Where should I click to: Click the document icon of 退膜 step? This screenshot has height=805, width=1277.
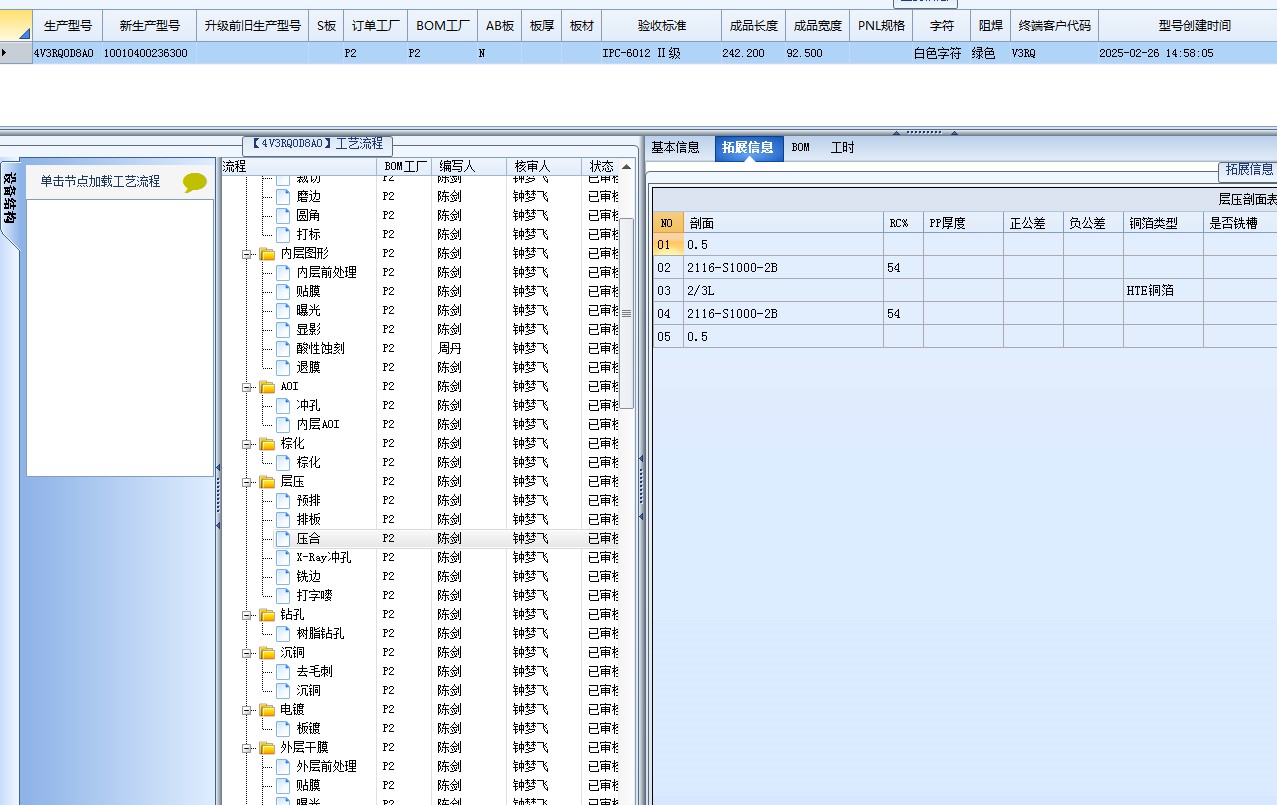coord(283,367)
